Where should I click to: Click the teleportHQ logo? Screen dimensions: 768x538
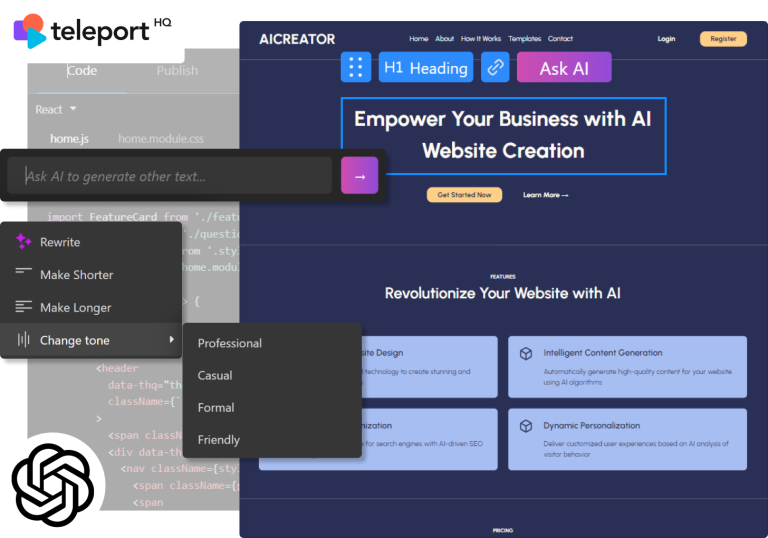[x=92, y=30]
